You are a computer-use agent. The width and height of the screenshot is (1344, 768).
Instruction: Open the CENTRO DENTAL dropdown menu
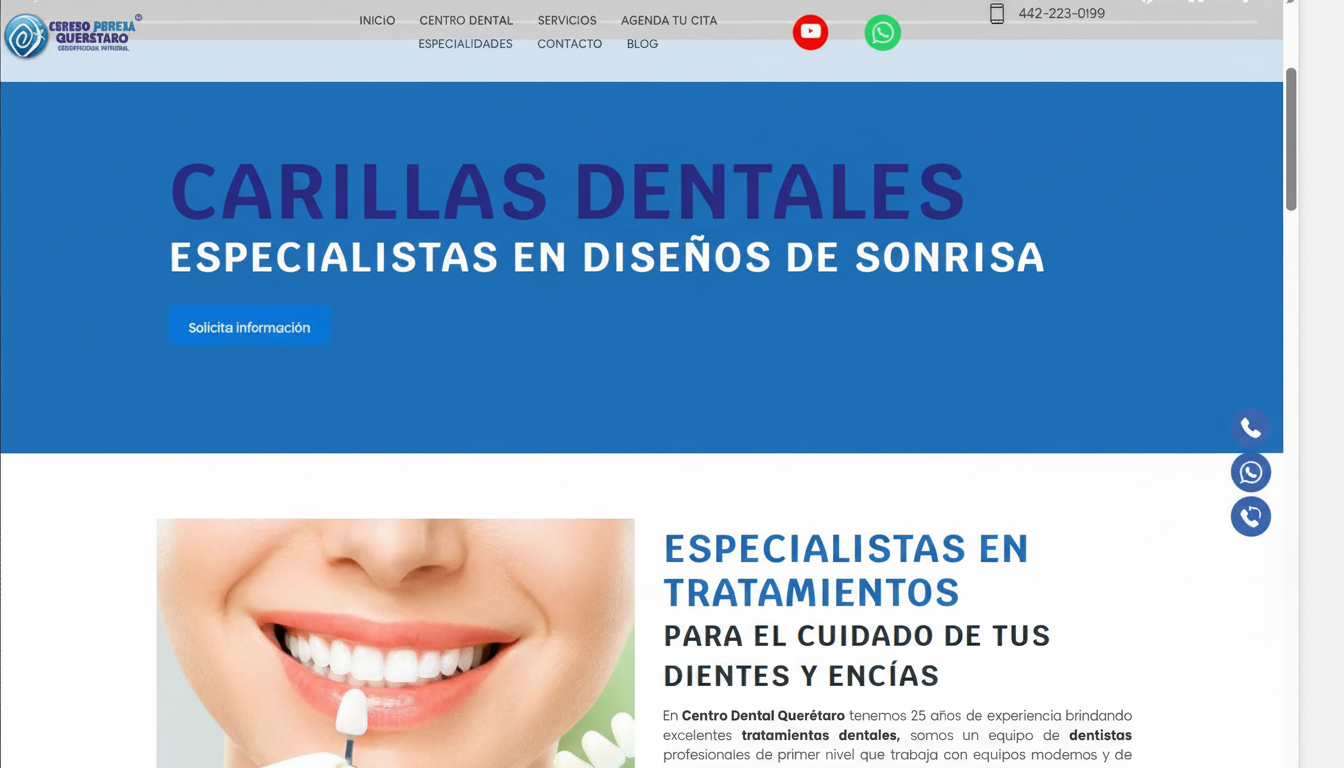[x=466, y=20]
